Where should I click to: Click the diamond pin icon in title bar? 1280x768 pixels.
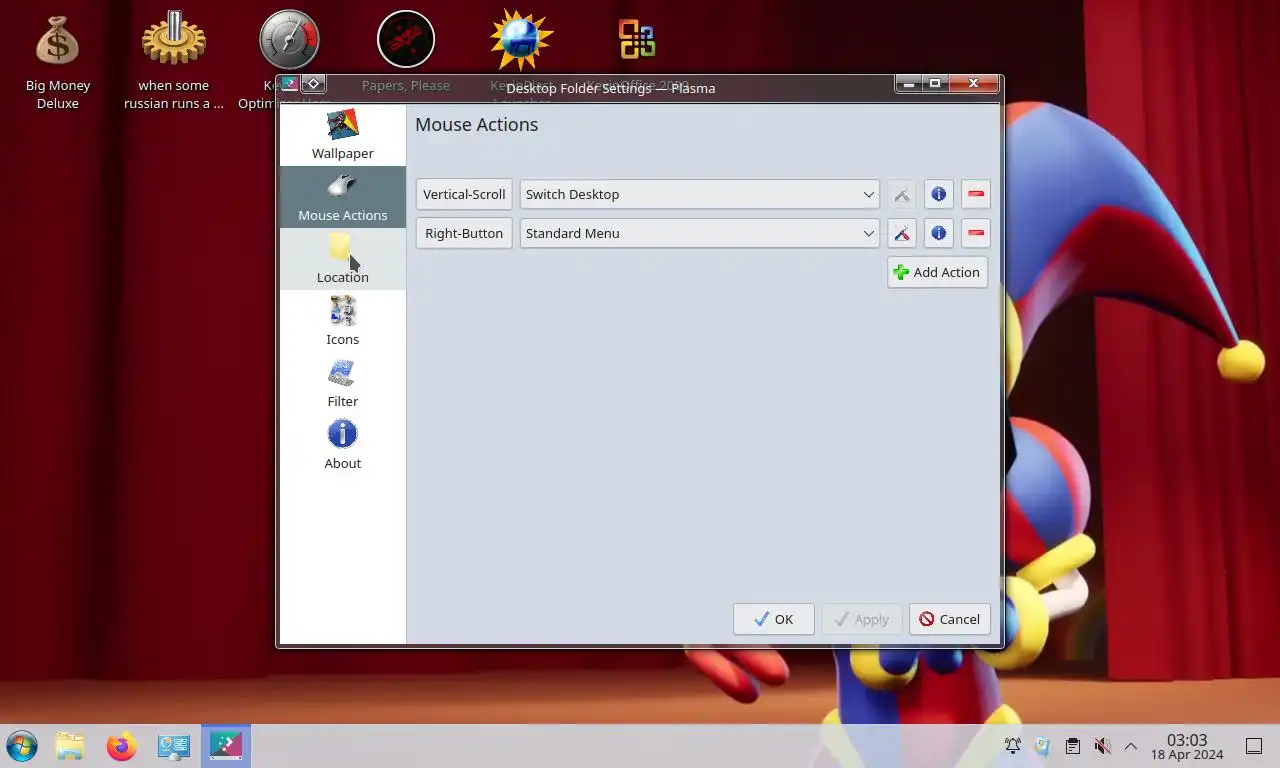(313, 84)
